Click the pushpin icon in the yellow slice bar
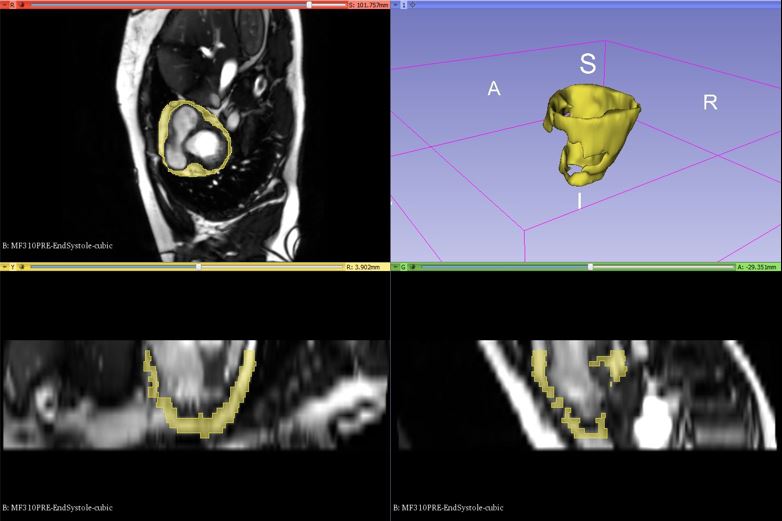782x521 pixels. tap(4, 267)
